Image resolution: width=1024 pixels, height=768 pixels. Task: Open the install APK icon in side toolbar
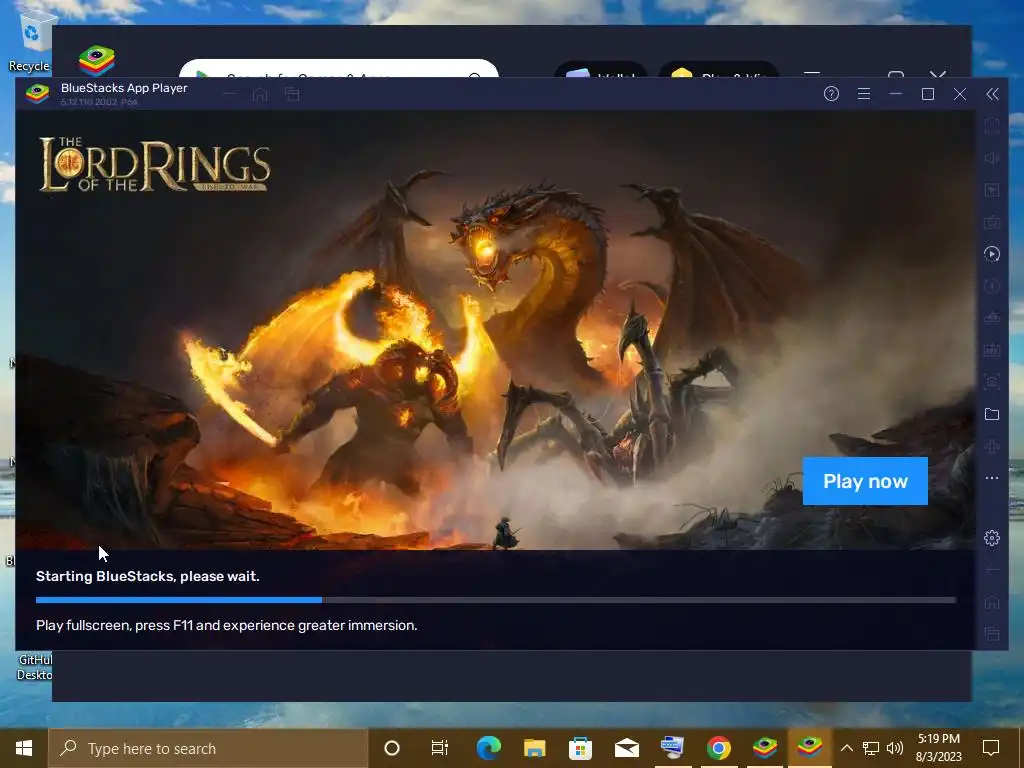[x=992, y=350]
